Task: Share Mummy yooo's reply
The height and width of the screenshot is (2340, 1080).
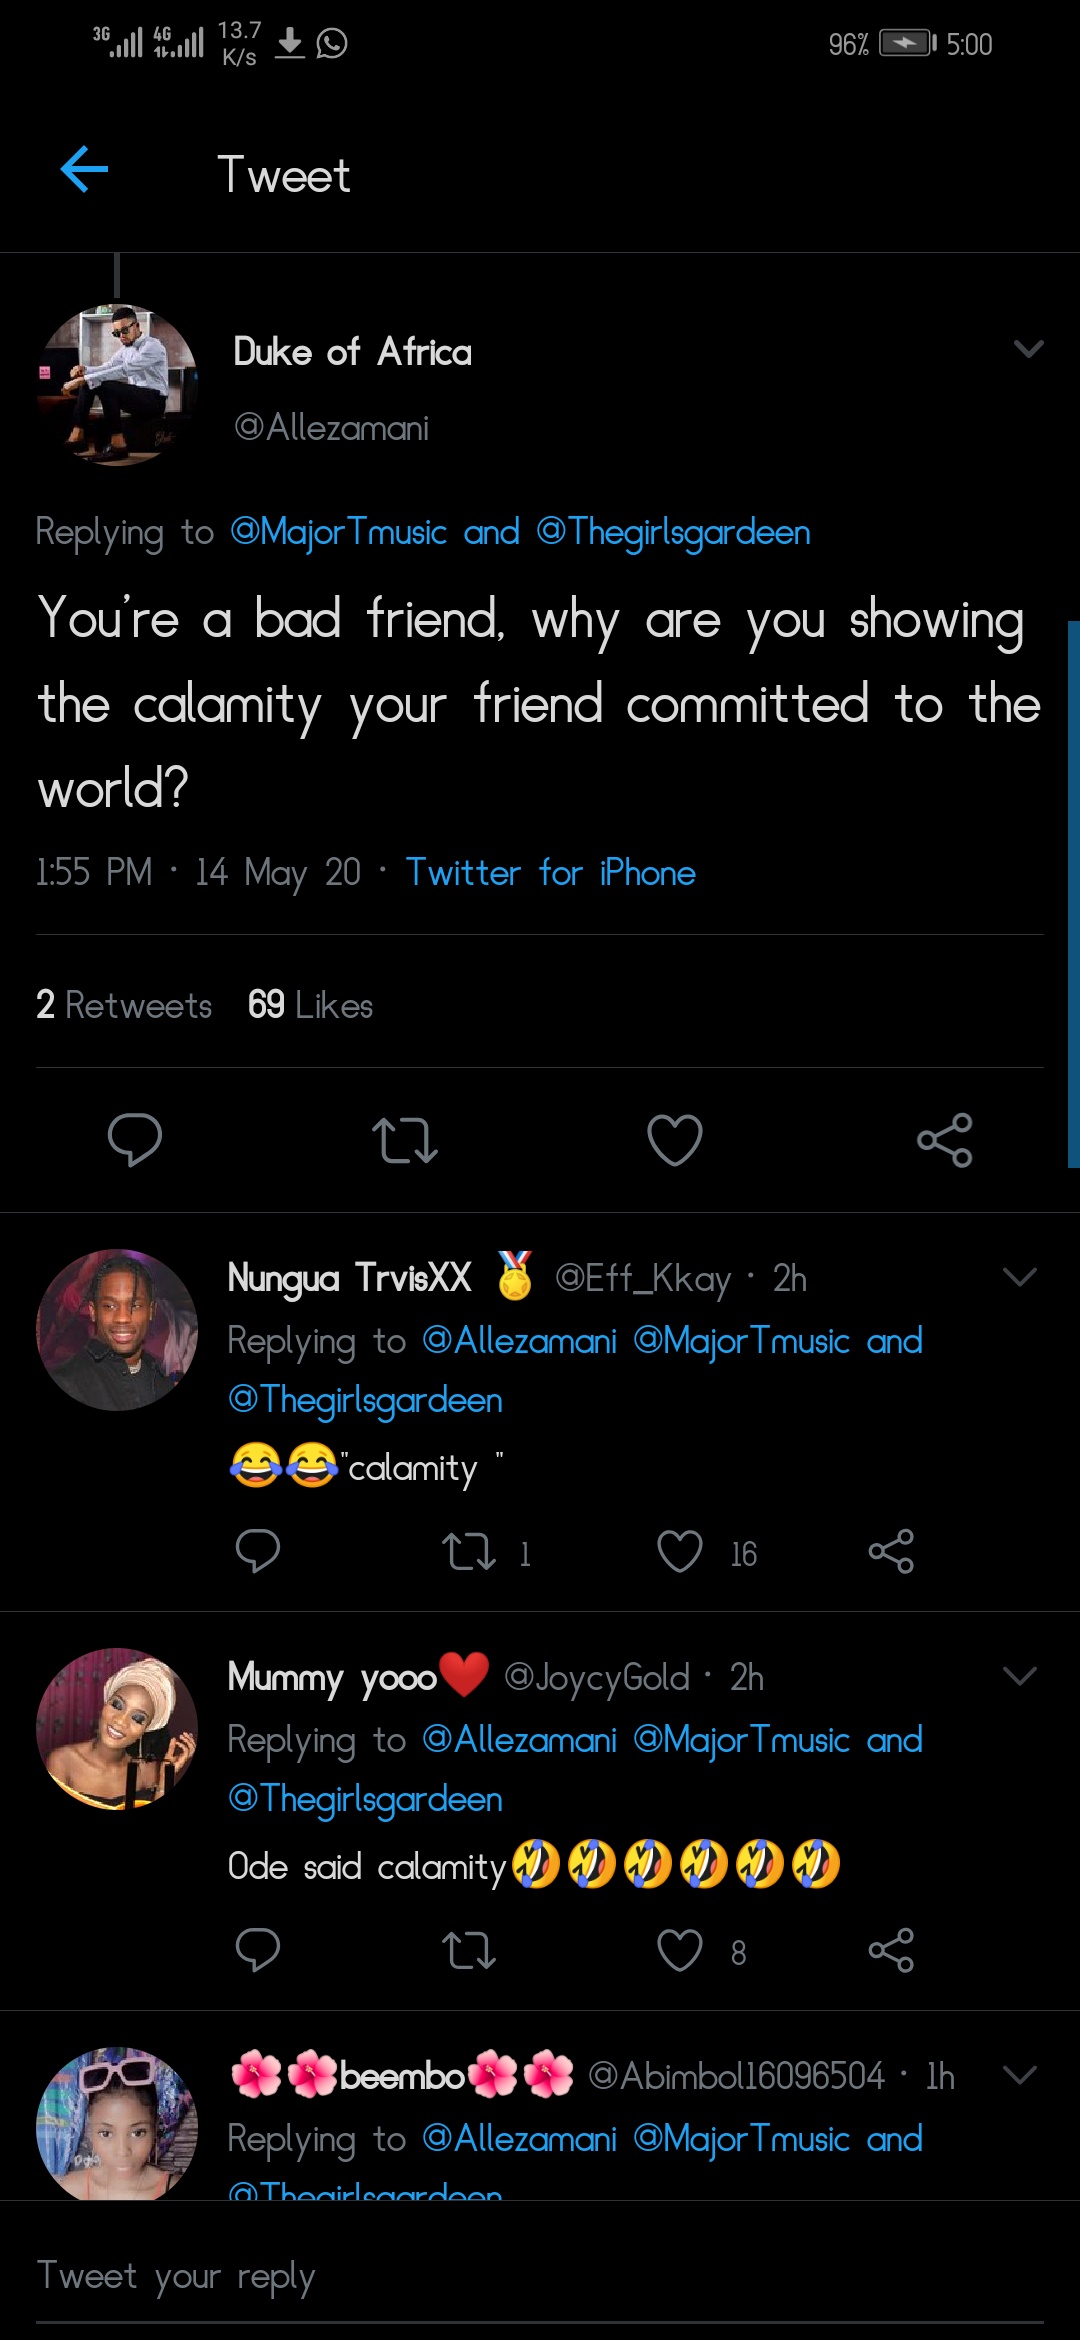Action: 891,1950
